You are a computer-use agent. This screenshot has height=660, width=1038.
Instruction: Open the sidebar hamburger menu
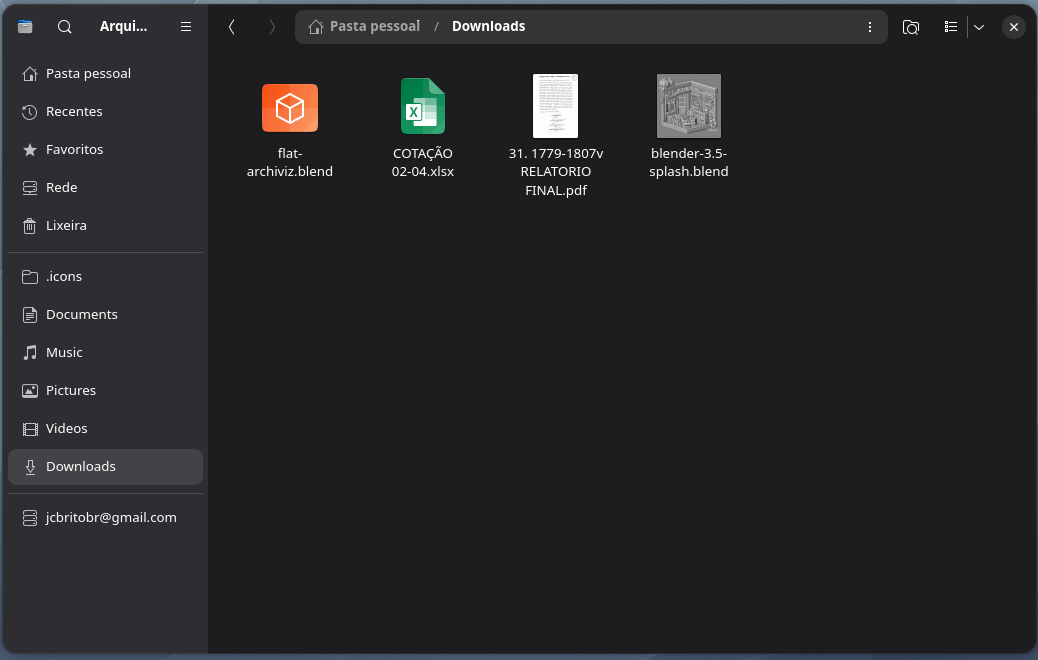tap(186, 27)
